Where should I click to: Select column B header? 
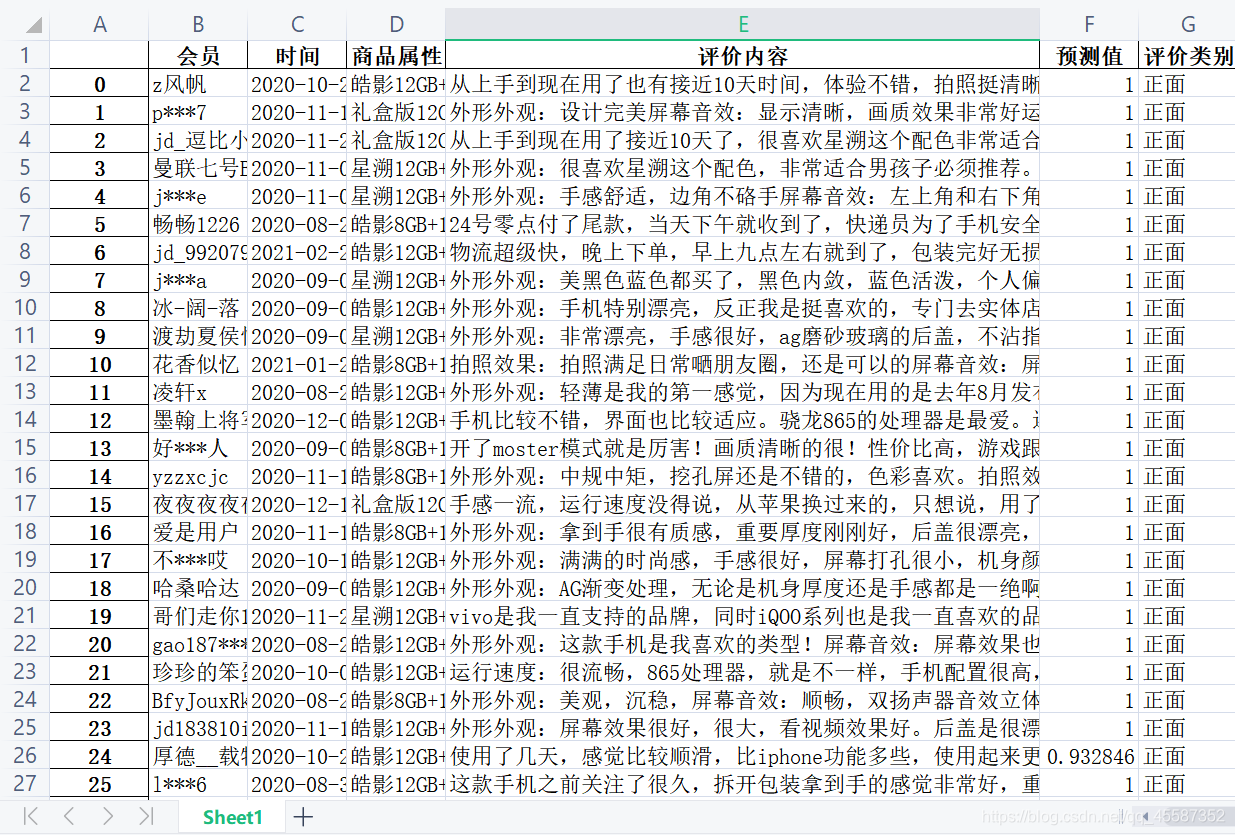click(198, 25)
